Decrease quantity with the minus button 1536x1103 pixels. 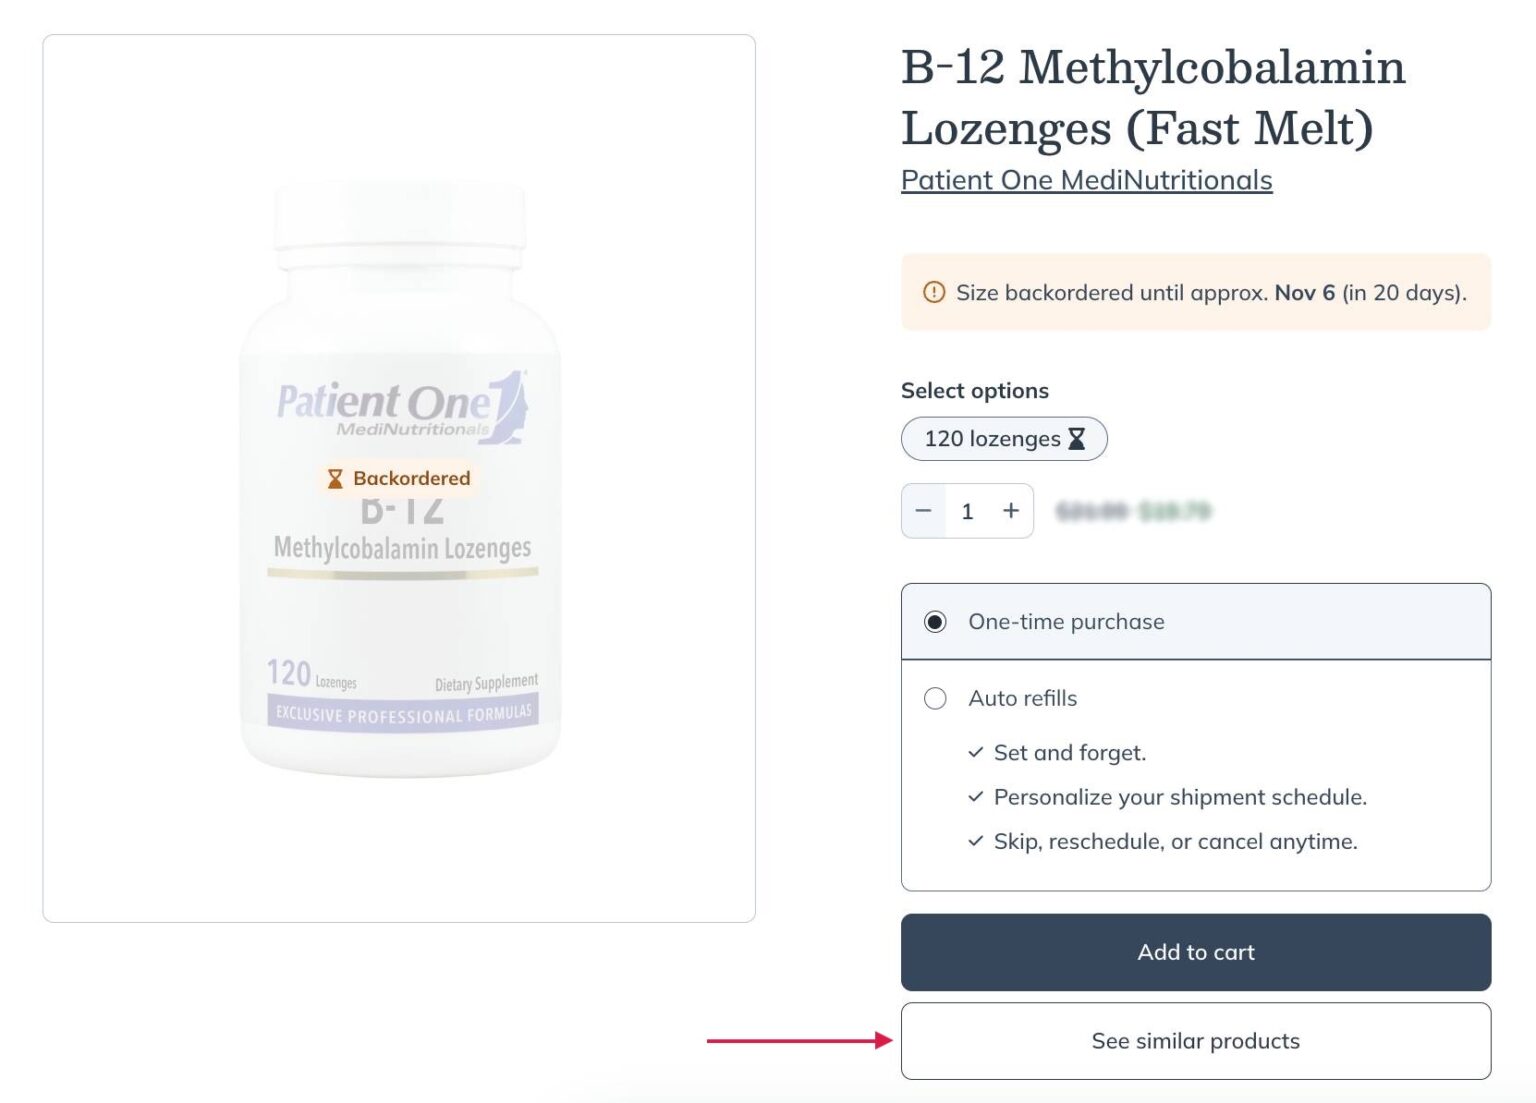click(923, 511)
